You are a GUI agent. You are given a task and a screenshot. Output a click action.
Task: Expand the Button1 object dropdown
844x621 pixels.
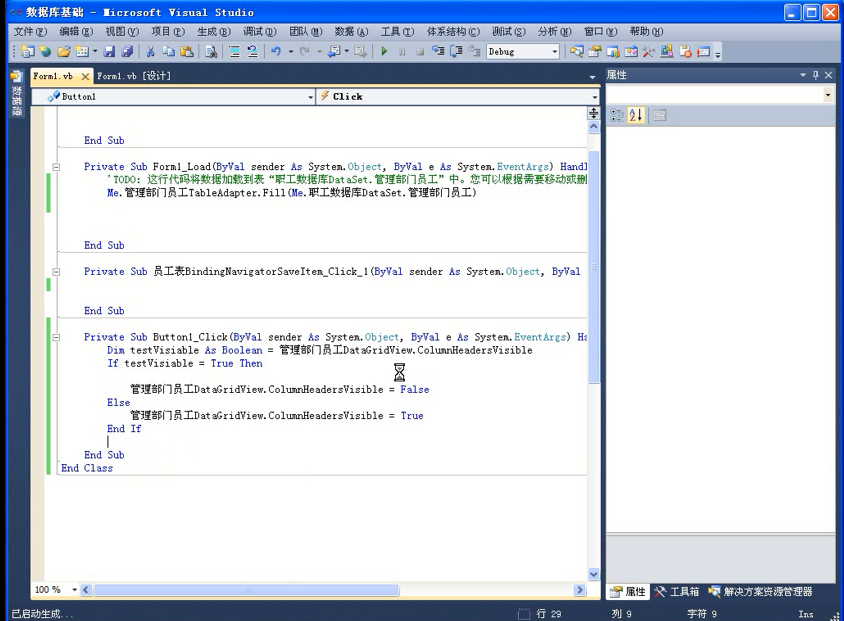tap(310, 97)
